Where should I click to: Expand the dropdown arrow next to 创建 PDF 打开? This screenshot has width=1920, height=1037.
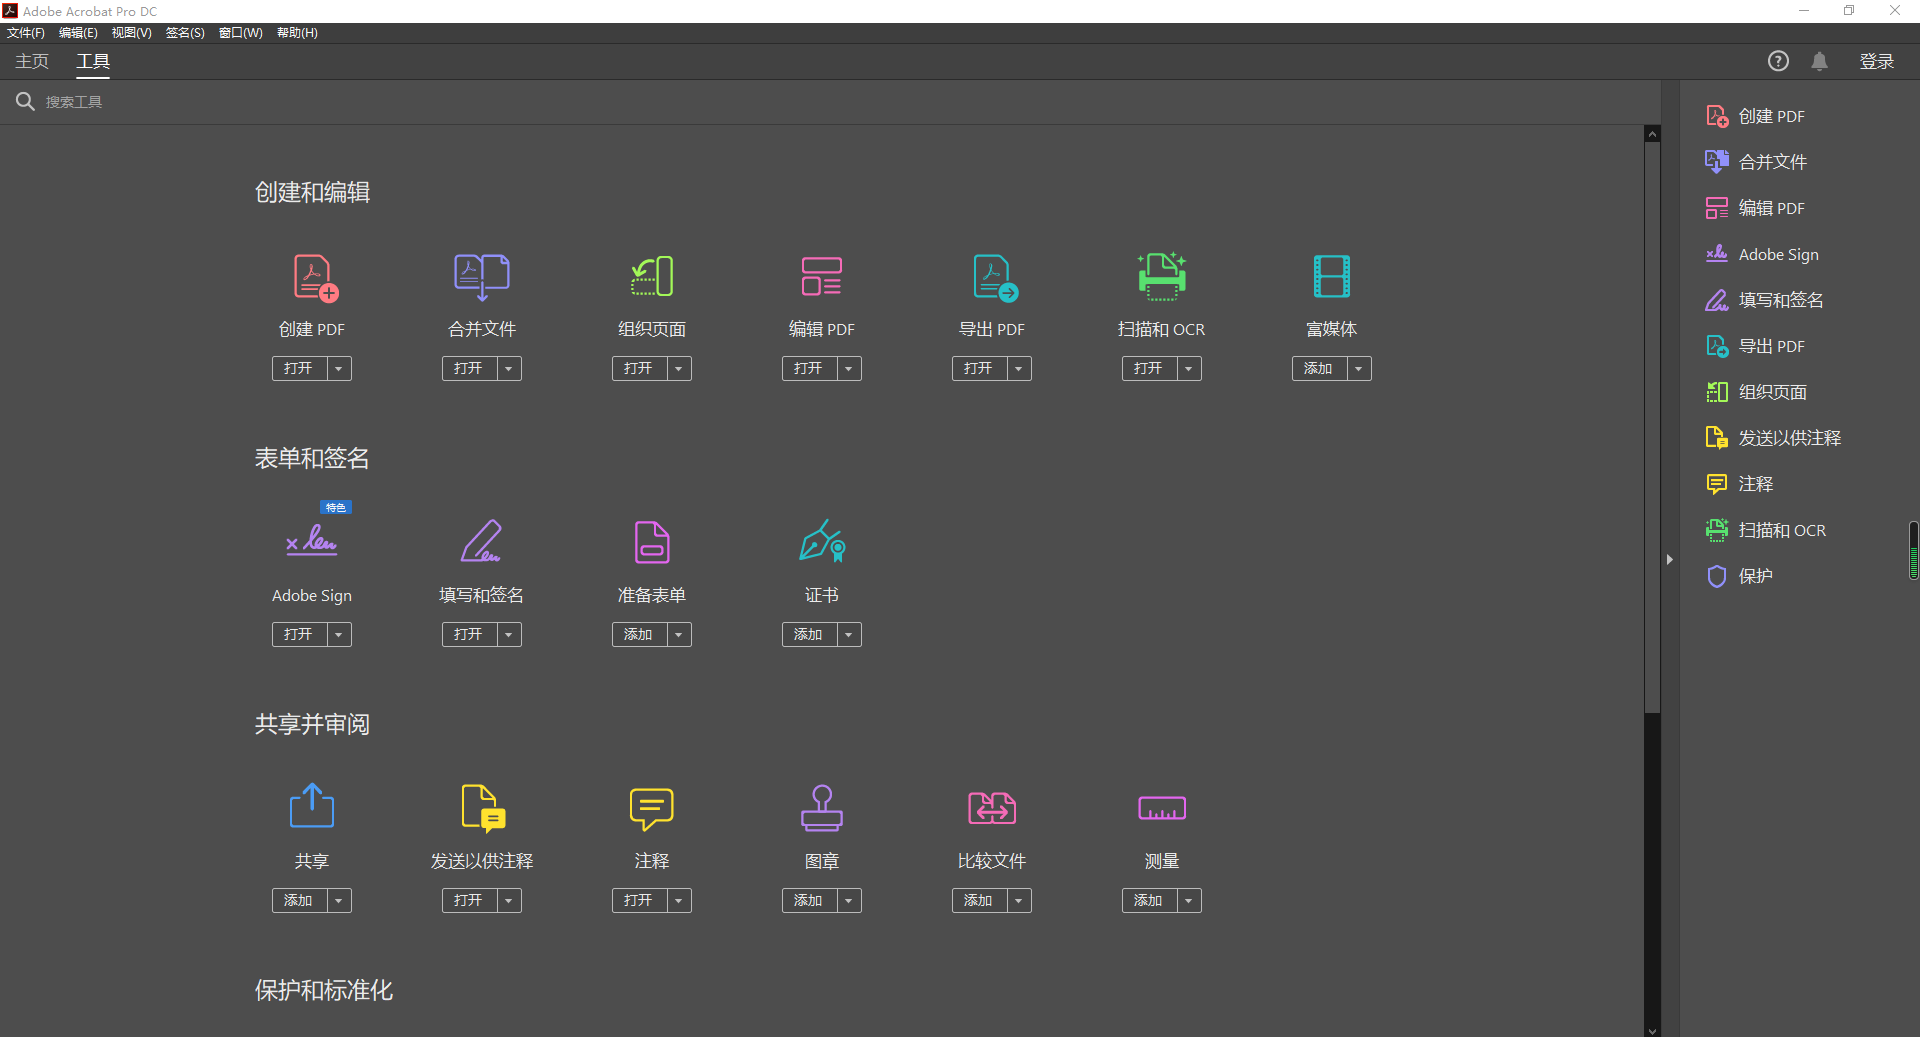339,369
